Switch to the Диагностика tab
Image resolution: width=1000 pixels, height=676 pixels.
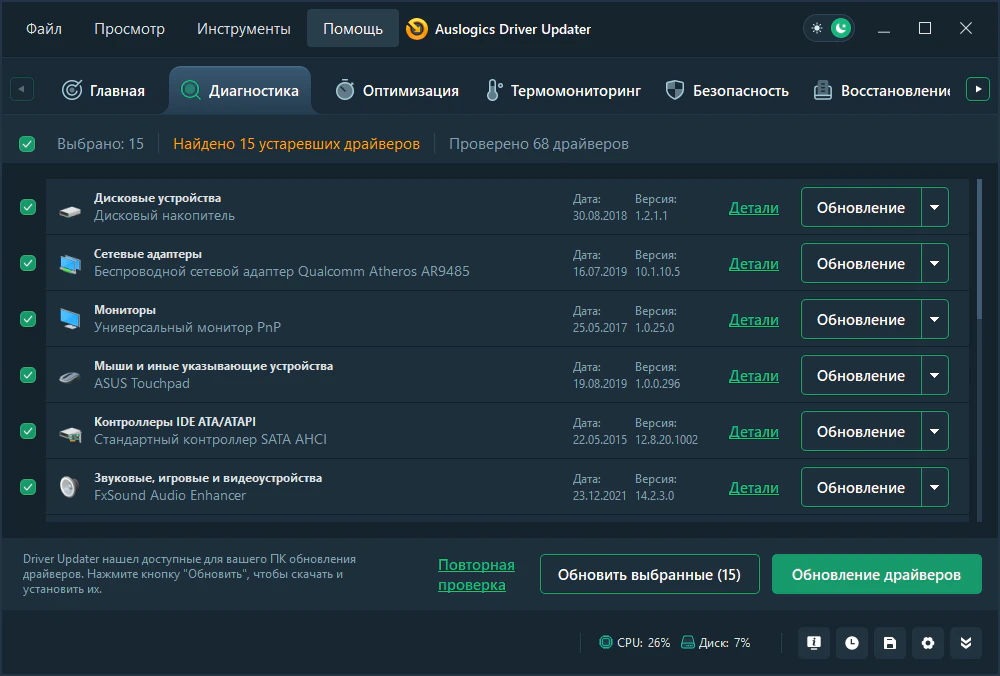tap(240, 91)
